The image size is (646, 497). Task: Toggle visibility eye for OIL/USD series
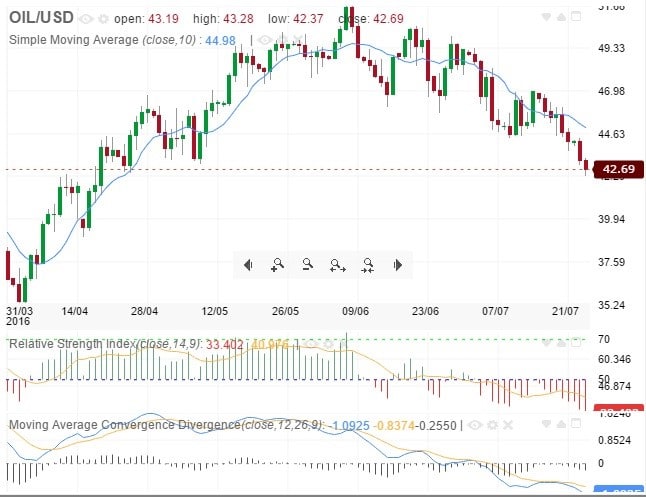[x=87, y=19]
